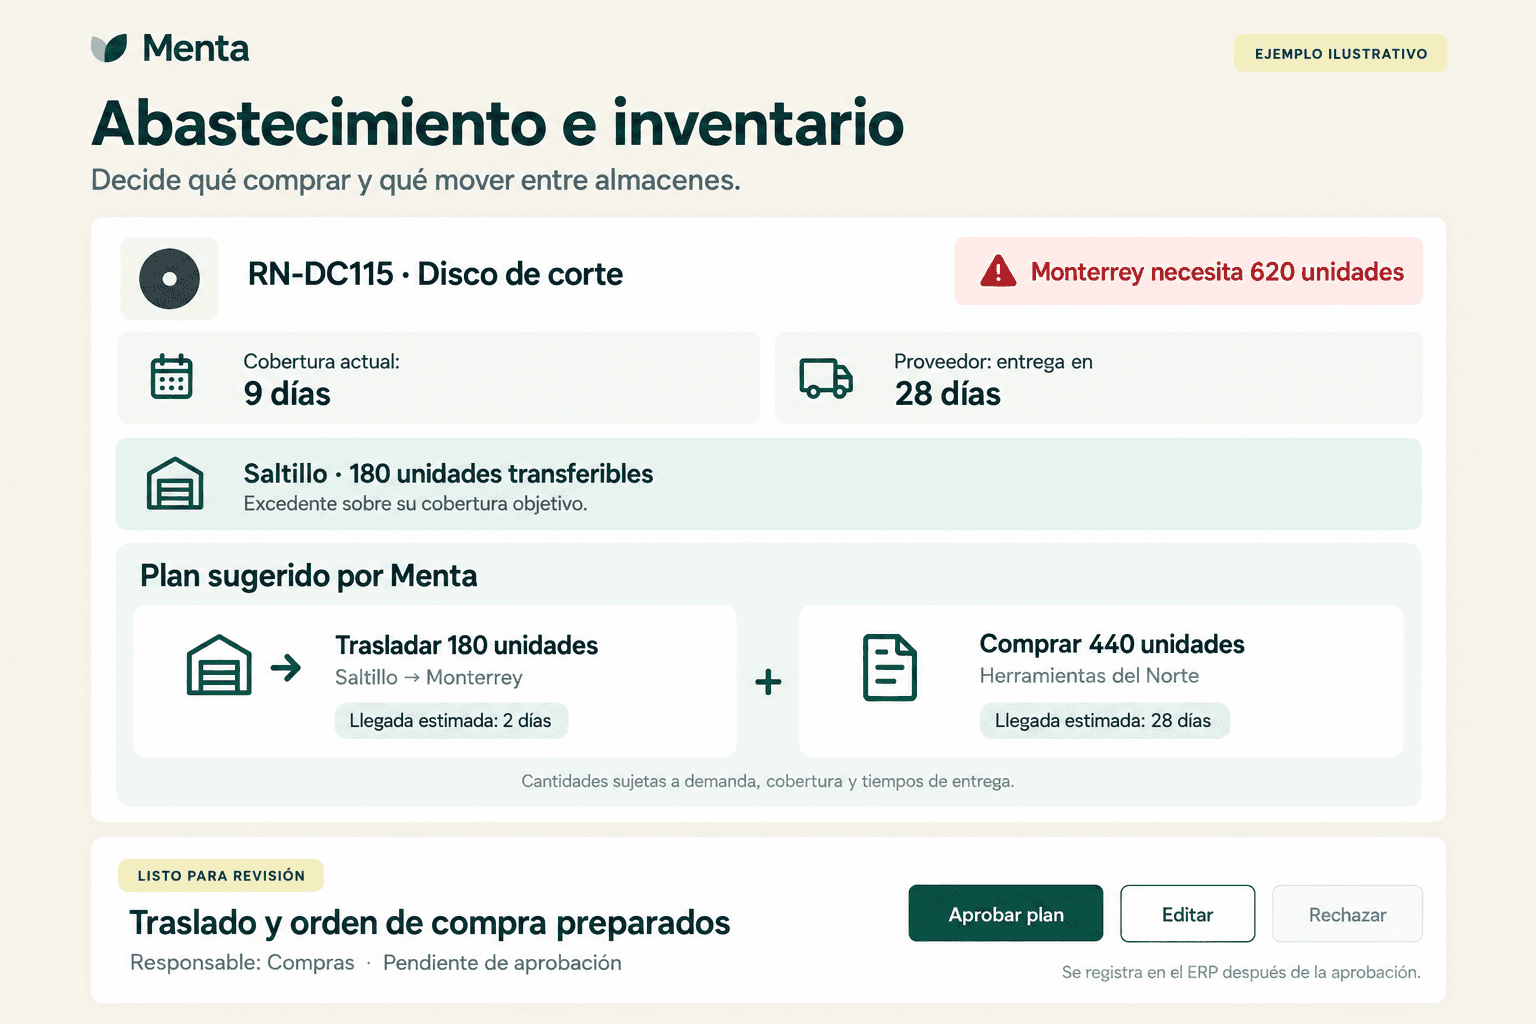1536x1024 pixels.
Task: Click the EJEMPLO ILUSTRATIVO badge
Action: tap(1340, 53)
